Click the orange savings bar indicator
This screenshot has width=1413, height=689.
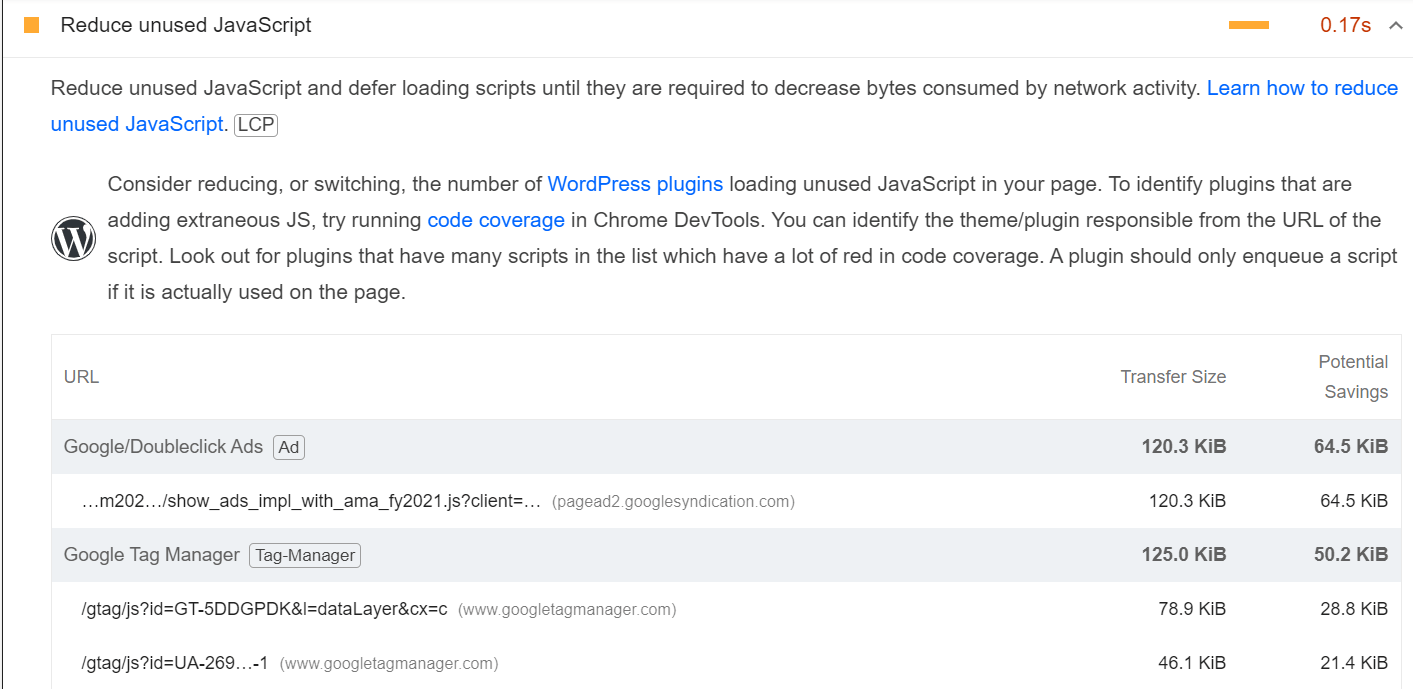coord(1248,26)
